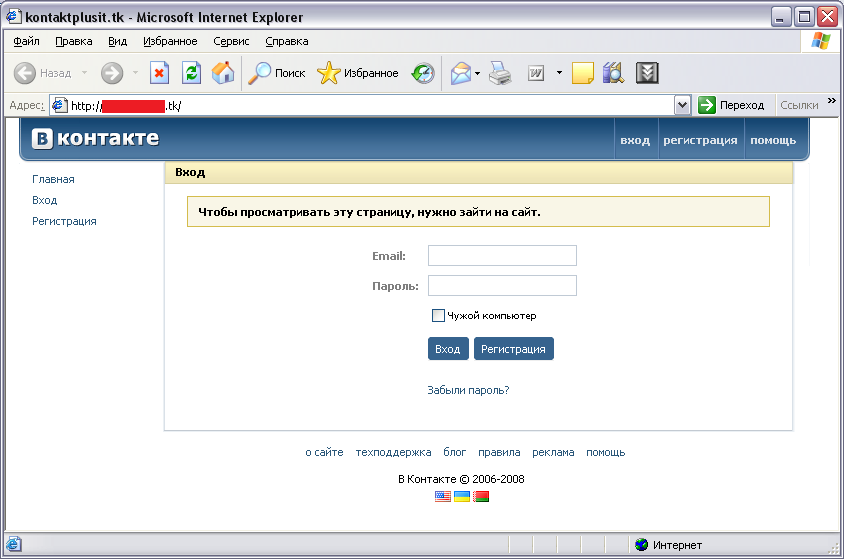Open Поиск search toolbar button
Image resolution: width=844 pixels, height=559 pixels.
tap(277, 73)
